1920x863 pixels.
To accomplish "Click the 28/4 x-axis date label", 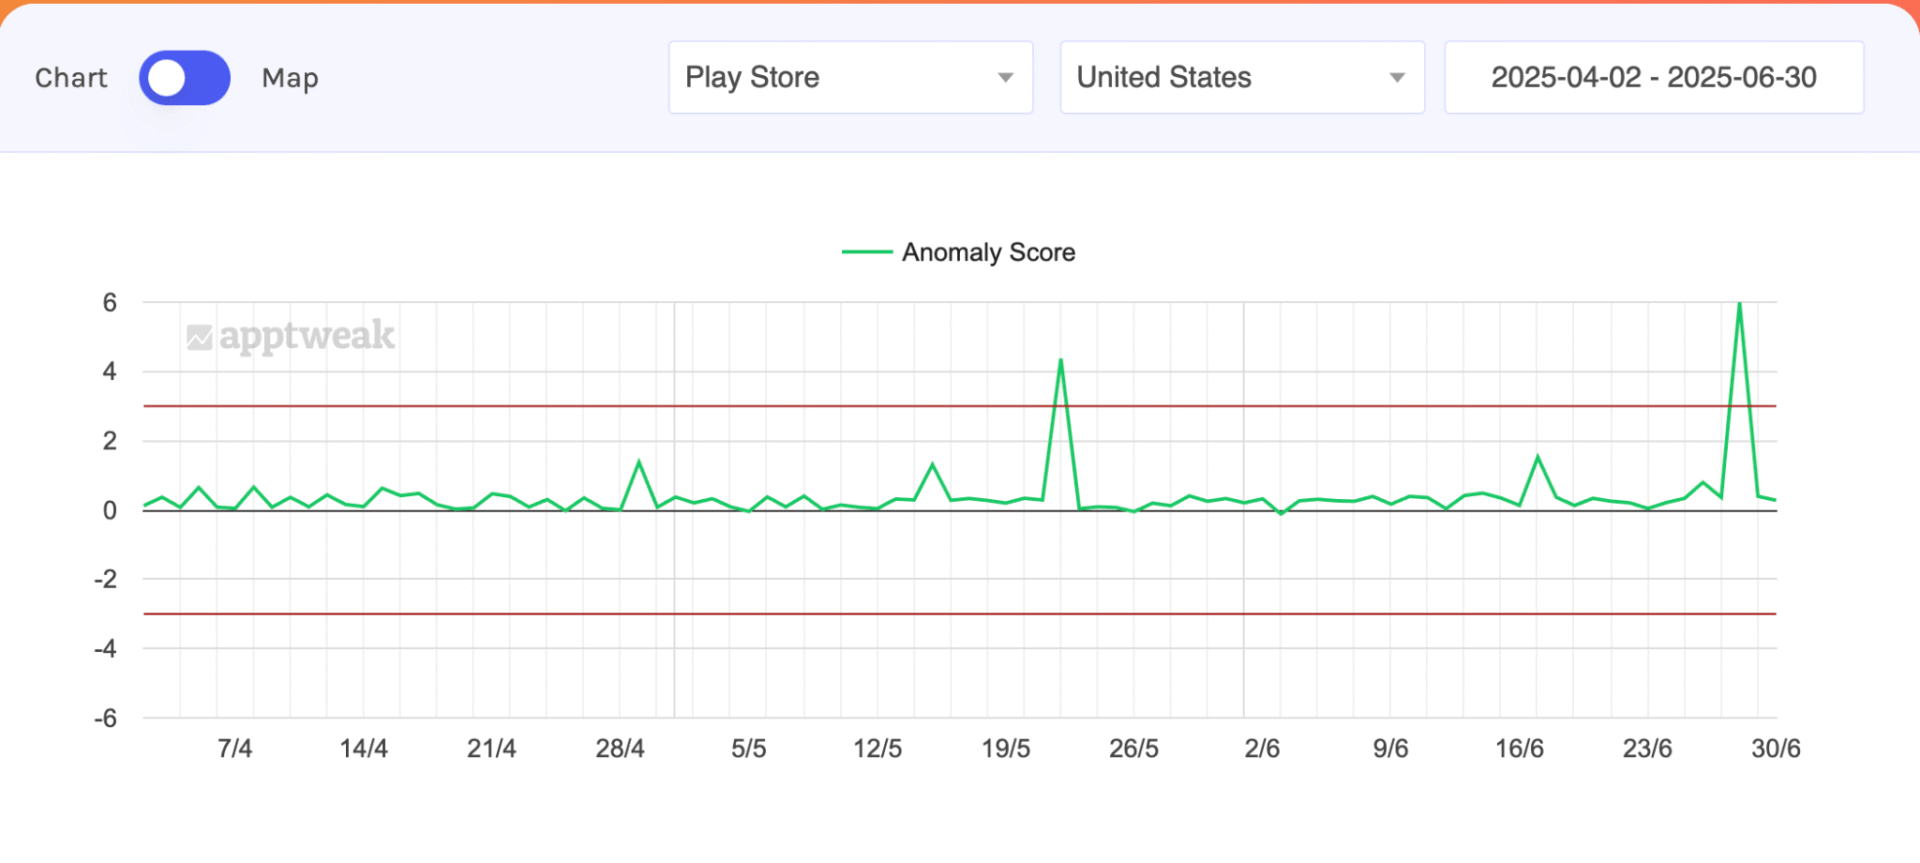I will pyautogui.click(x=620, y=748).
